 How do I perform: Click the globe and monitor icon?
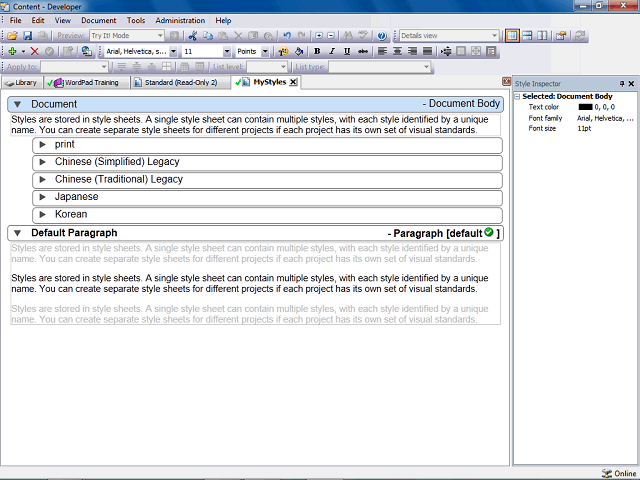[87, 51]
